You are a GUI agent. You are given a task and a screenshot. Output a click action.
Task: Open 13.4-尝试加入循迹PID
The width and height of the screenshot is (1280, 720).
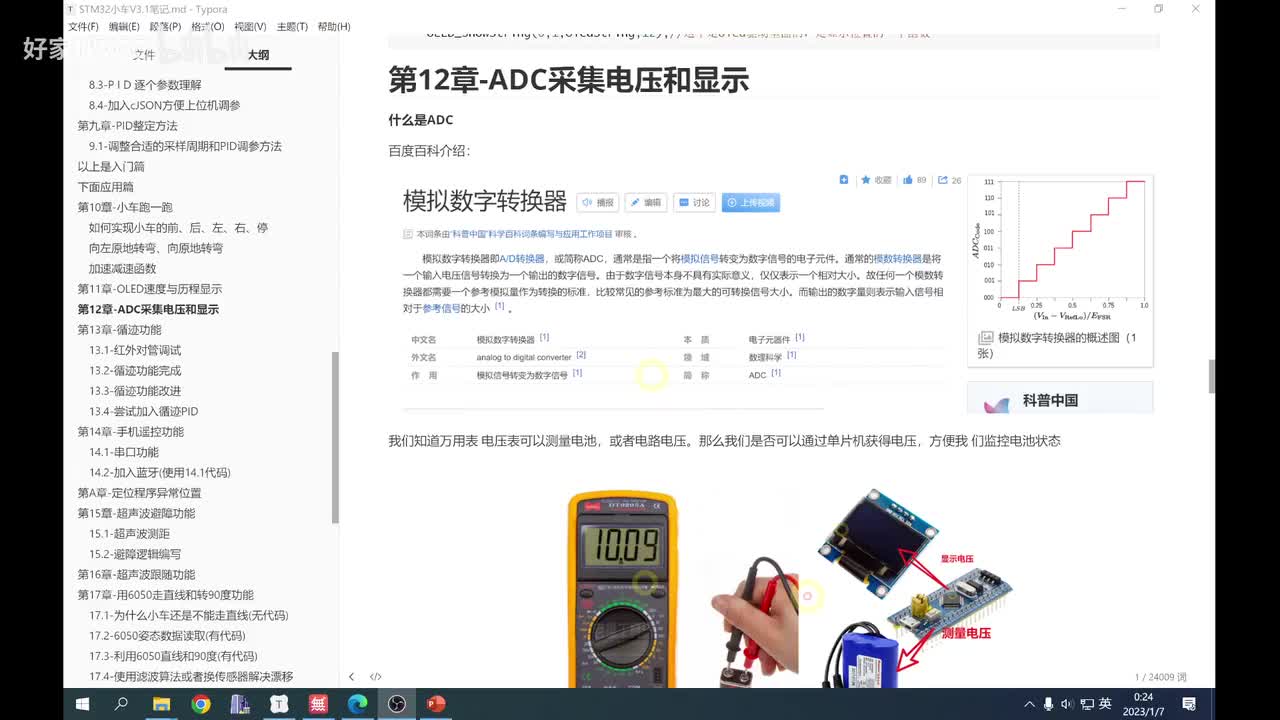pos(143,411)
